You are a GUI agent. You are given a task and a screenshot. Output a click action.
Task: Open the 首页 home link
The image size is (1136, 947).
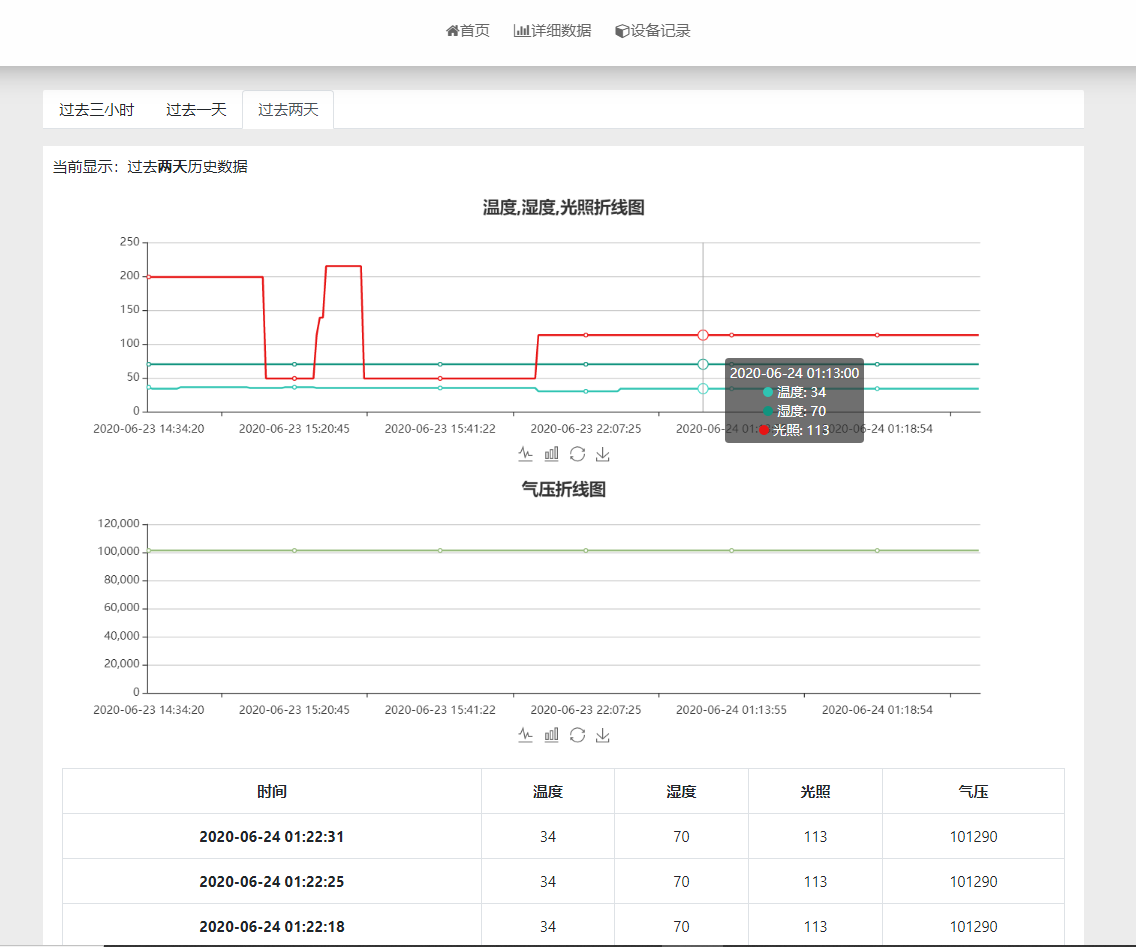pos(468,31)
